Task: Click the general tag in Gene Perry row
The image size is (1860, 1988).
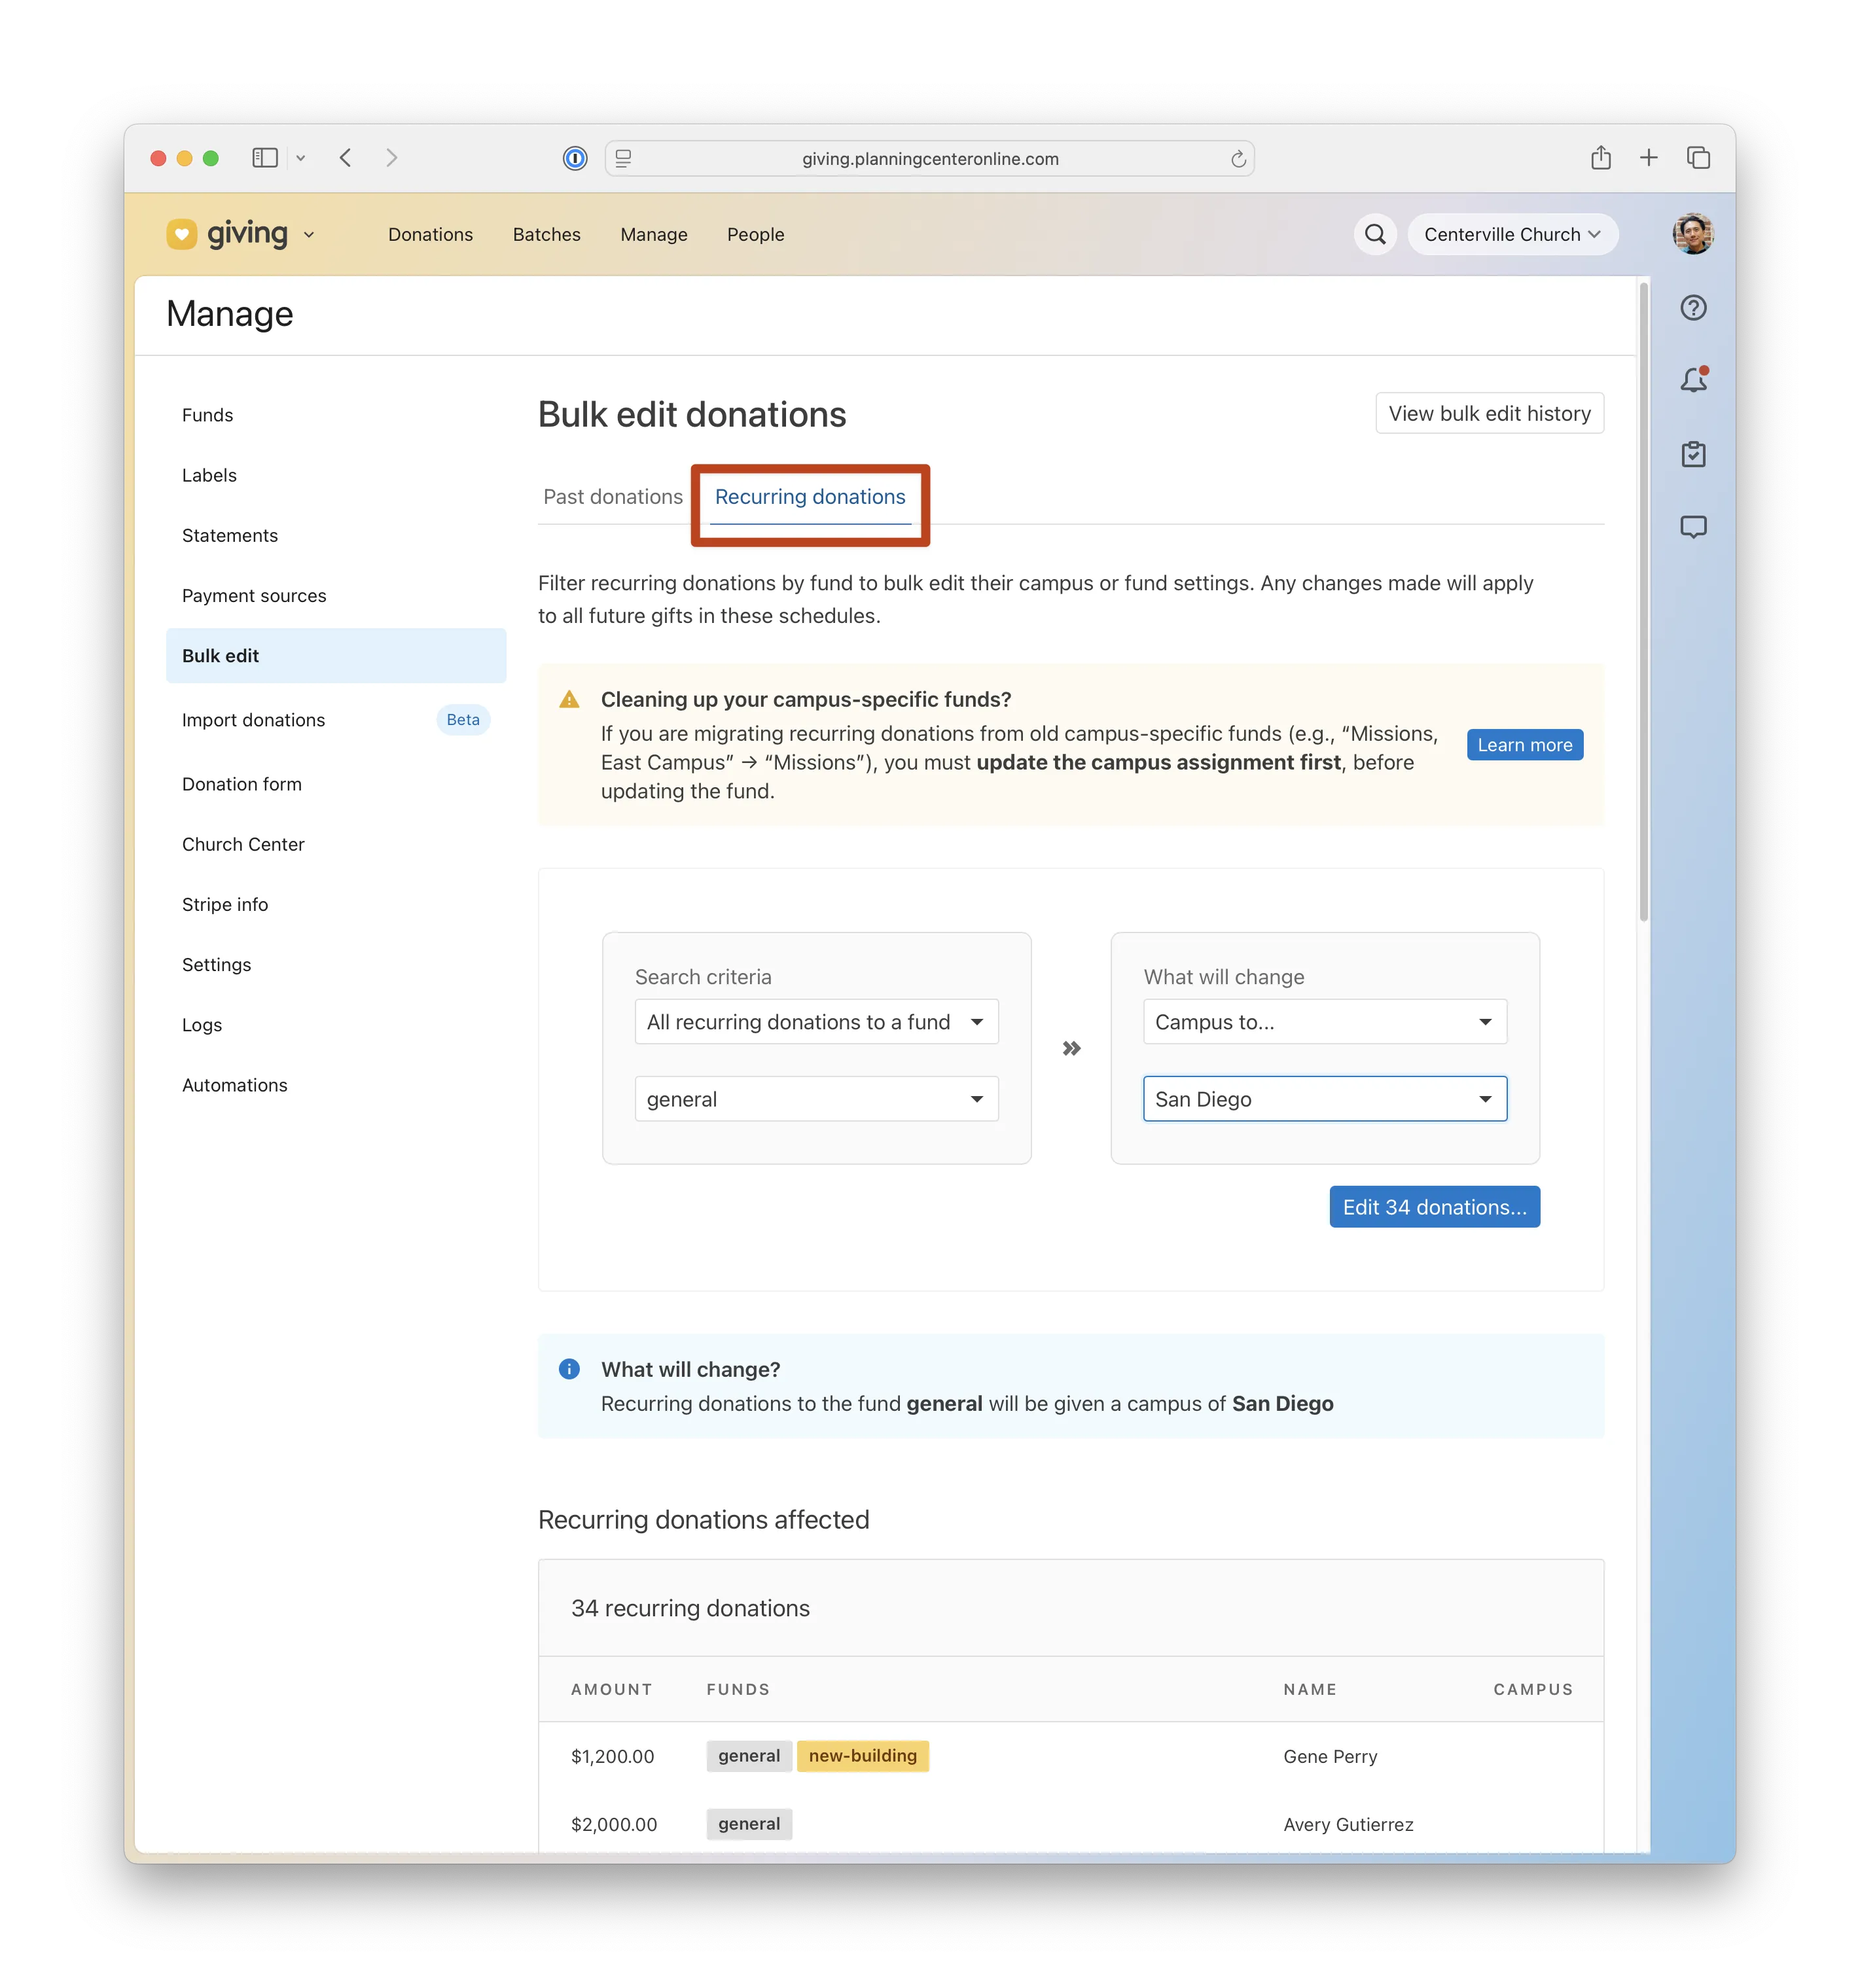Action: [x=749, y=1756]
